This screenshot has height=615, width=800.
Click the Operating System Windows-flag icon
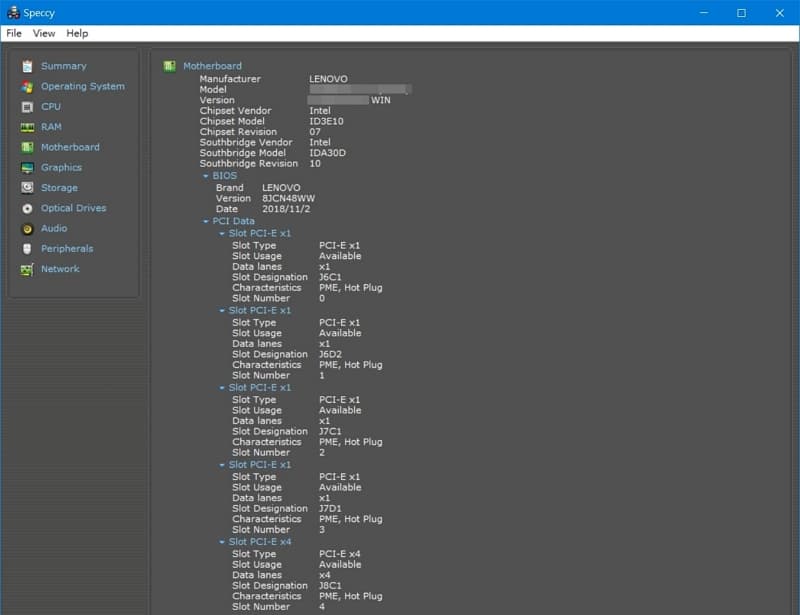pos(27,87)
